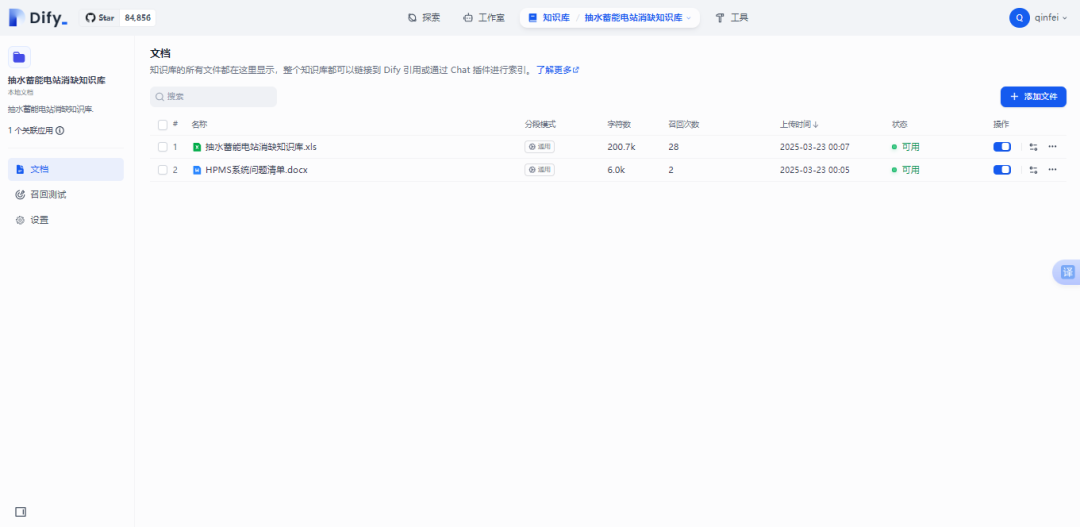Tick the select-all checkbox in the header
The width and height of the screenshot is (1080, 527).
[163, 125]
